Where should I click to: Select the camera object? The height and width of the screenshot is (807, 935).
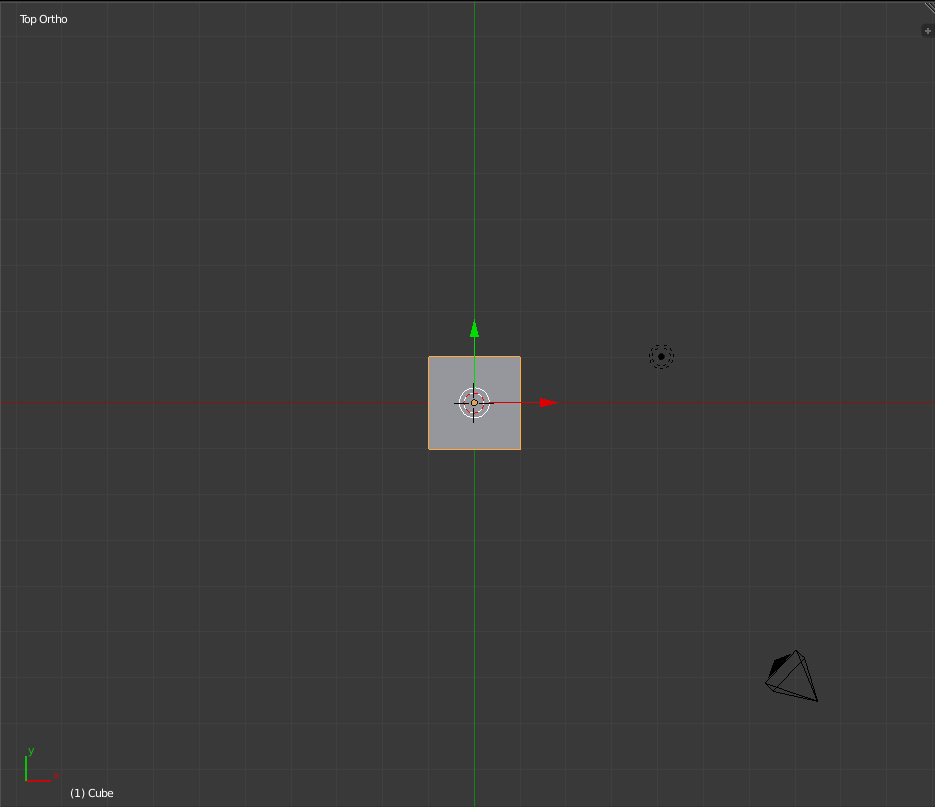(791, 676)
